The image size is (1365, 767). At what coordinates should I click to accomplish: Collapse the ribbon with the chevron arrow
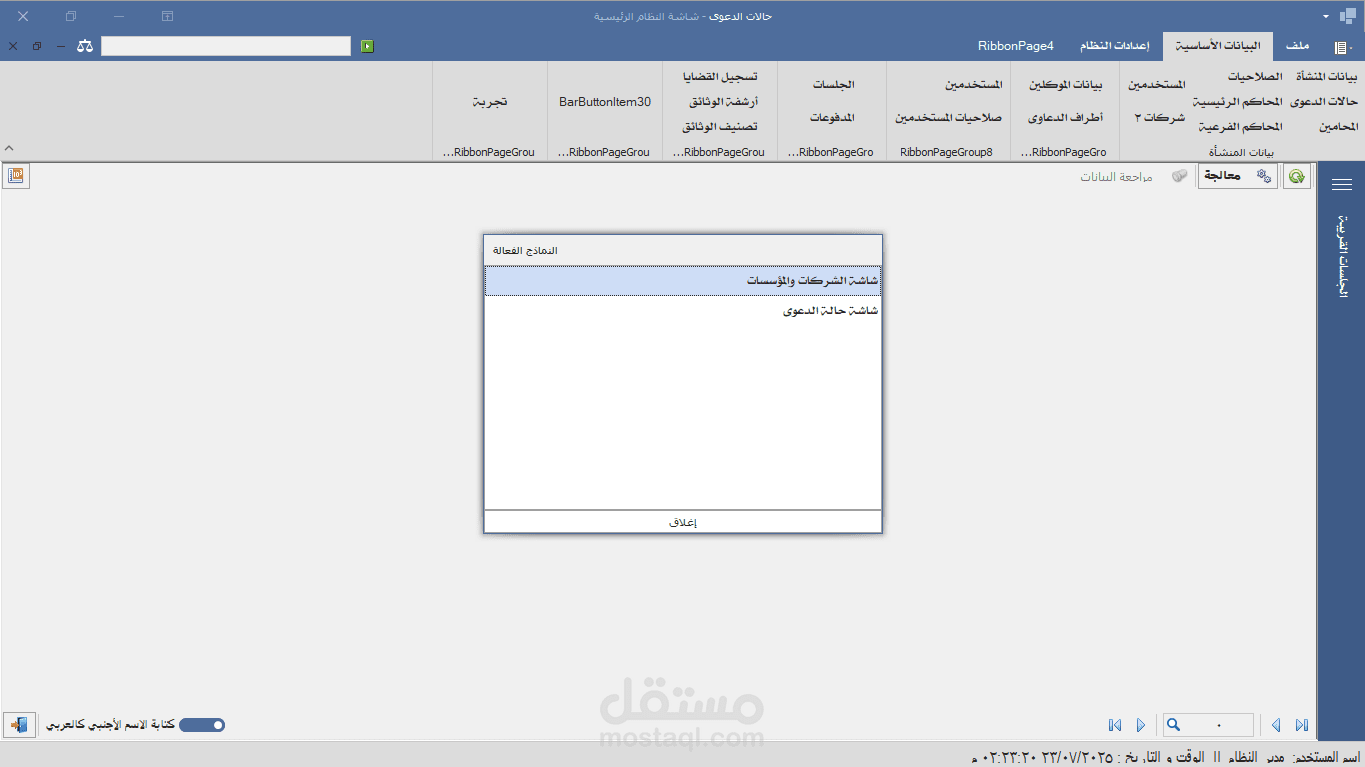click(10, 147)
